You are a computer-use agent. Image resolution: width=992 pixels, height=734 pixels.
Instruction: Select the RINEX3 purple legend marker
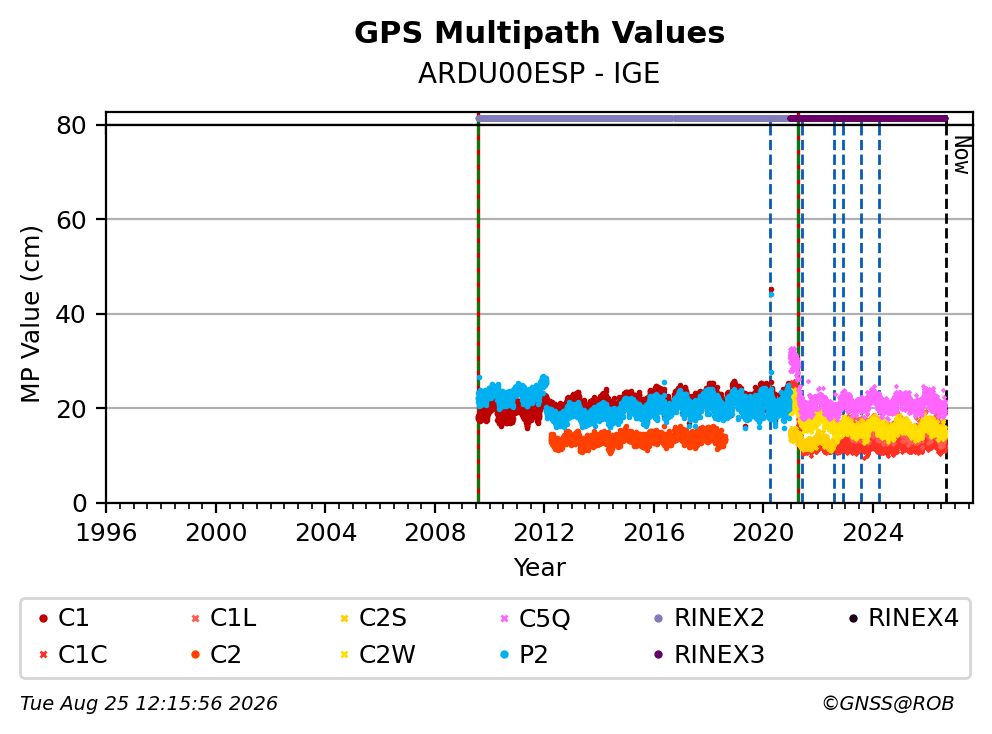(x=659, y=655)
